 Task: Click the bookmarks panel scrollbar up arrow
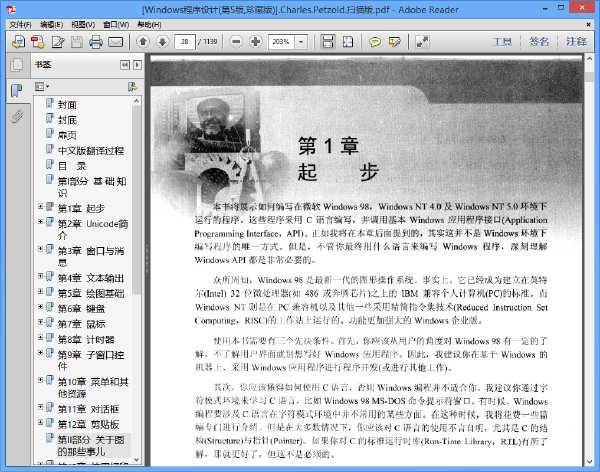[137, 101]
